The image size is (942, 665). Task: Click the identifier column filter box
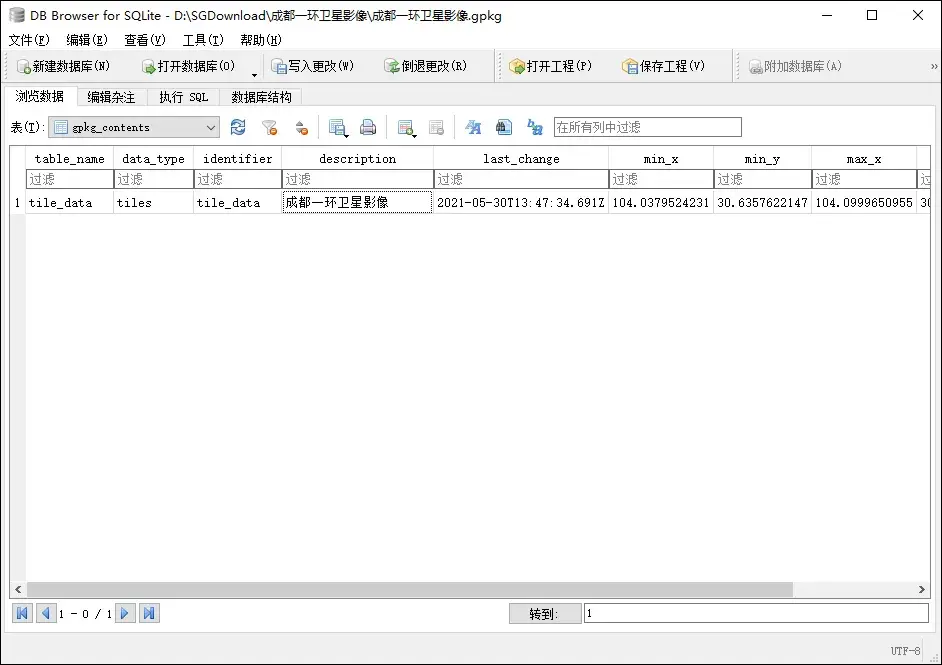point(237,179)
